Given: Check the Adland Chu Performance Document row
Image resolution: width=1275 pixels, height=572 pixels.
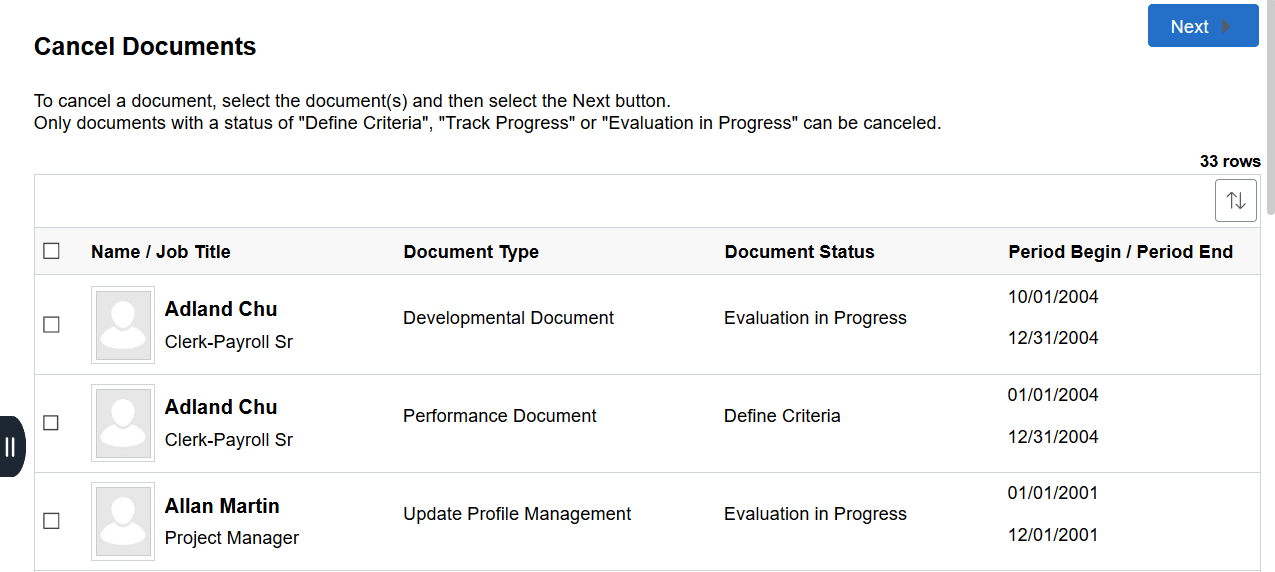Looking at the screenshot, I should (52, 423).
